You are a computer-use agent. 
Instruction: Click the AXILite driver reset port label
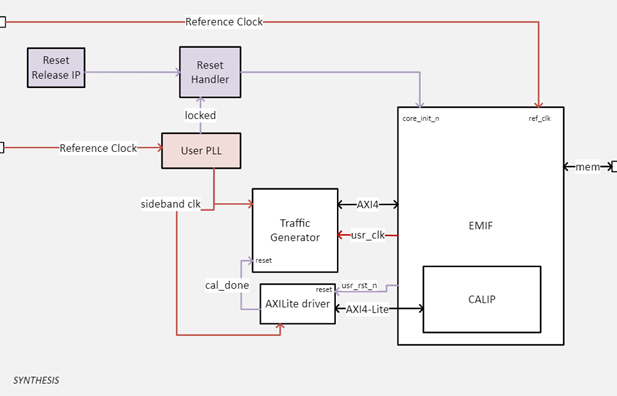(x=324, y=290)
